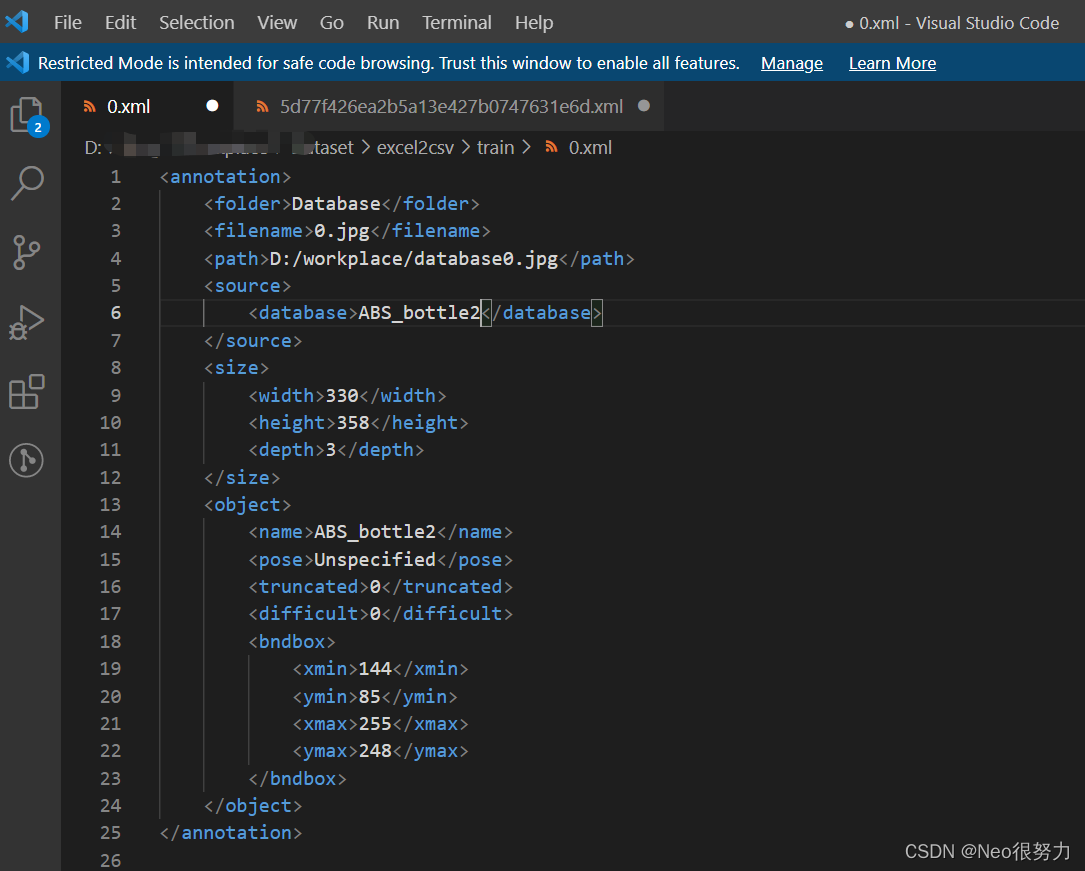This screenshot has width=1085, height=871.
Task: Open the Go menu
Action: [x=331, y=23]
